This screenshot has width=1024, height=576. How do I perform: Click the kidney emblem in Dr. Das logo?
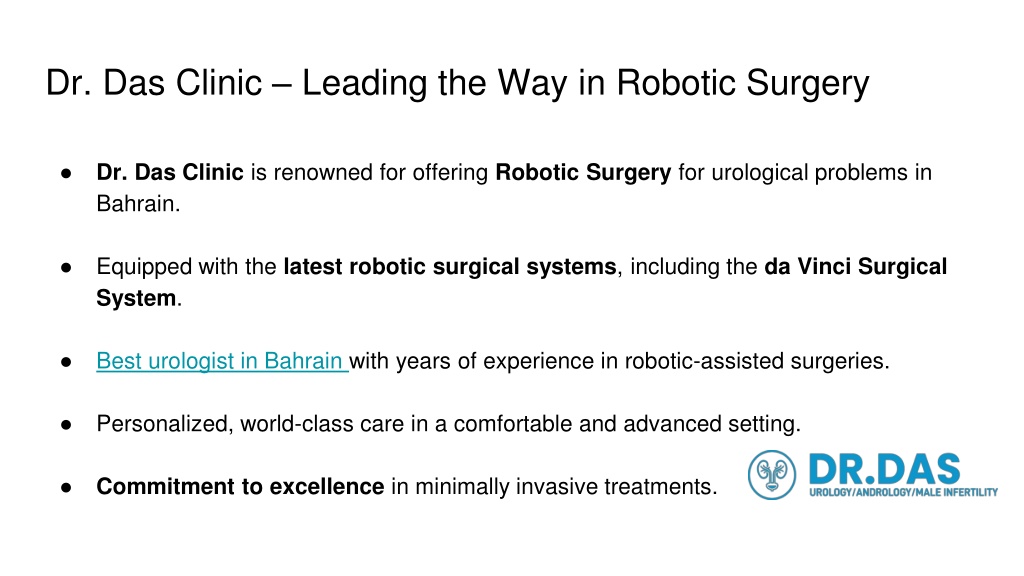[772, 475]
